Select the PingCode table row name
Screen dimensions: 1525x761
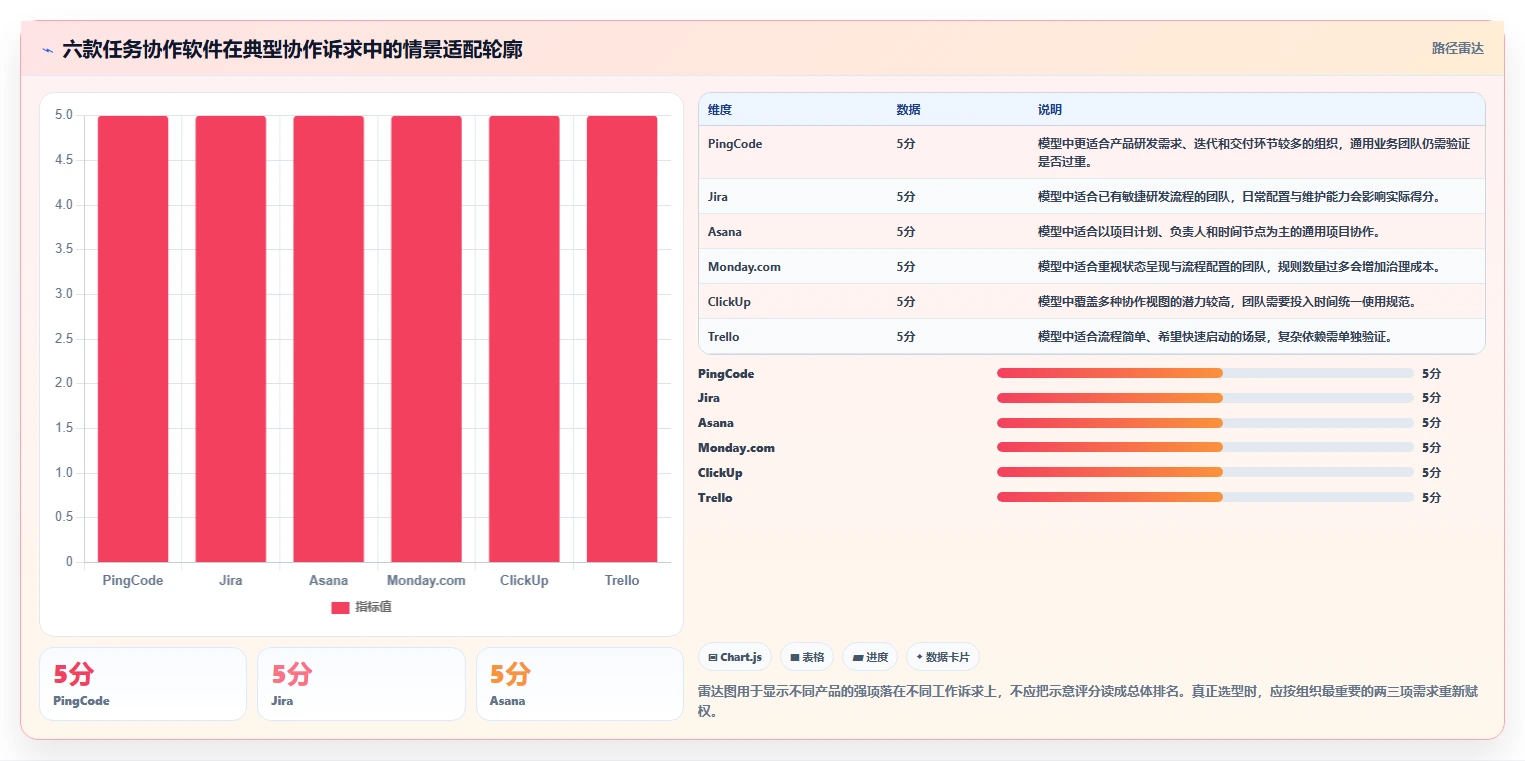click(x=735, y=144)
